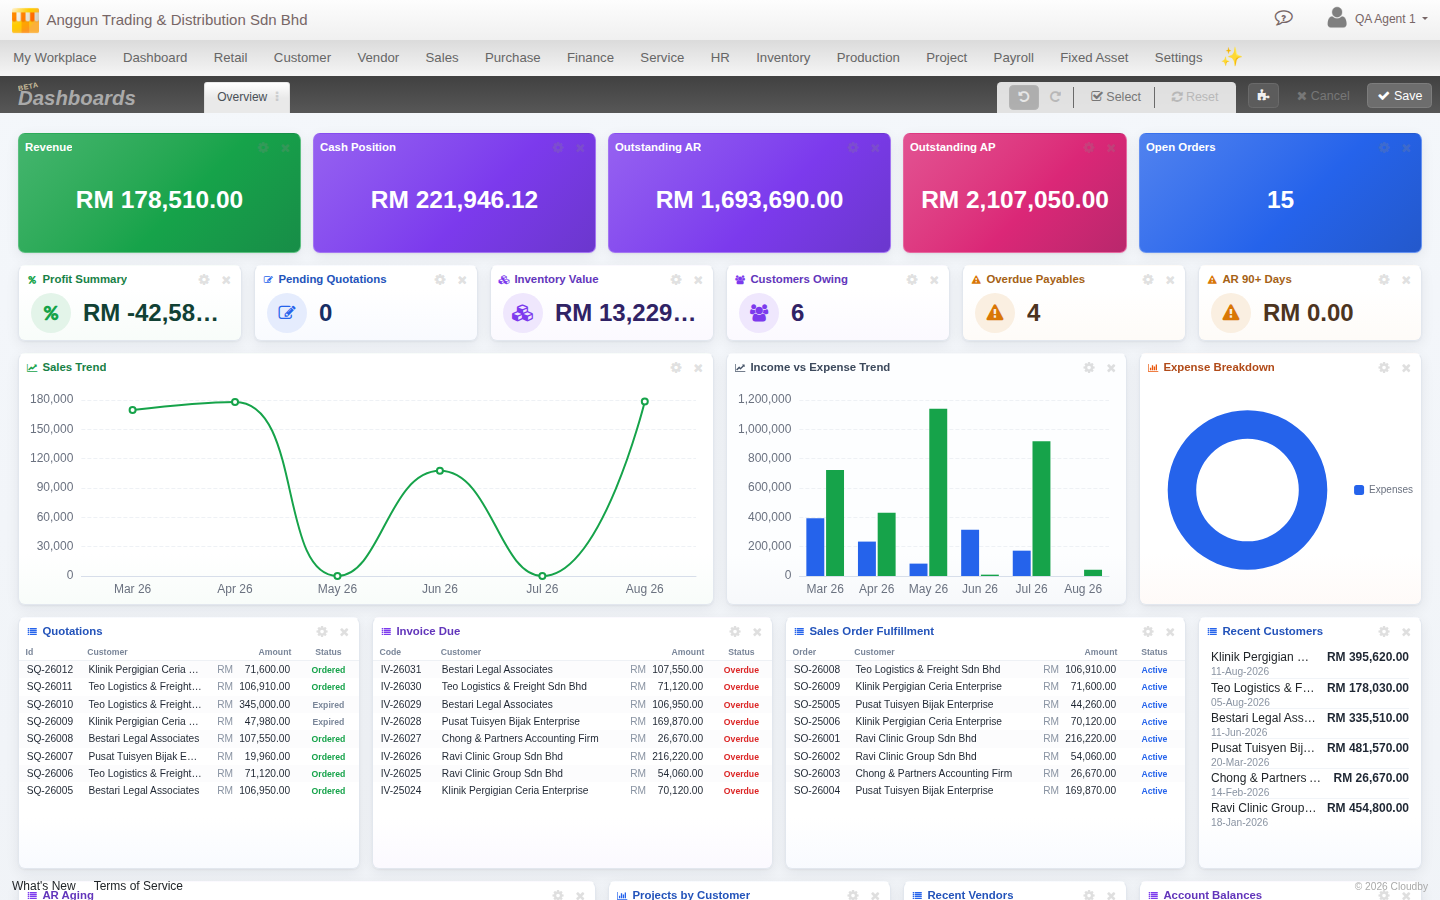Click the Cancel button
Image resolution: width=1440 pixels, height=900 pixels.
pos(1323,96)
